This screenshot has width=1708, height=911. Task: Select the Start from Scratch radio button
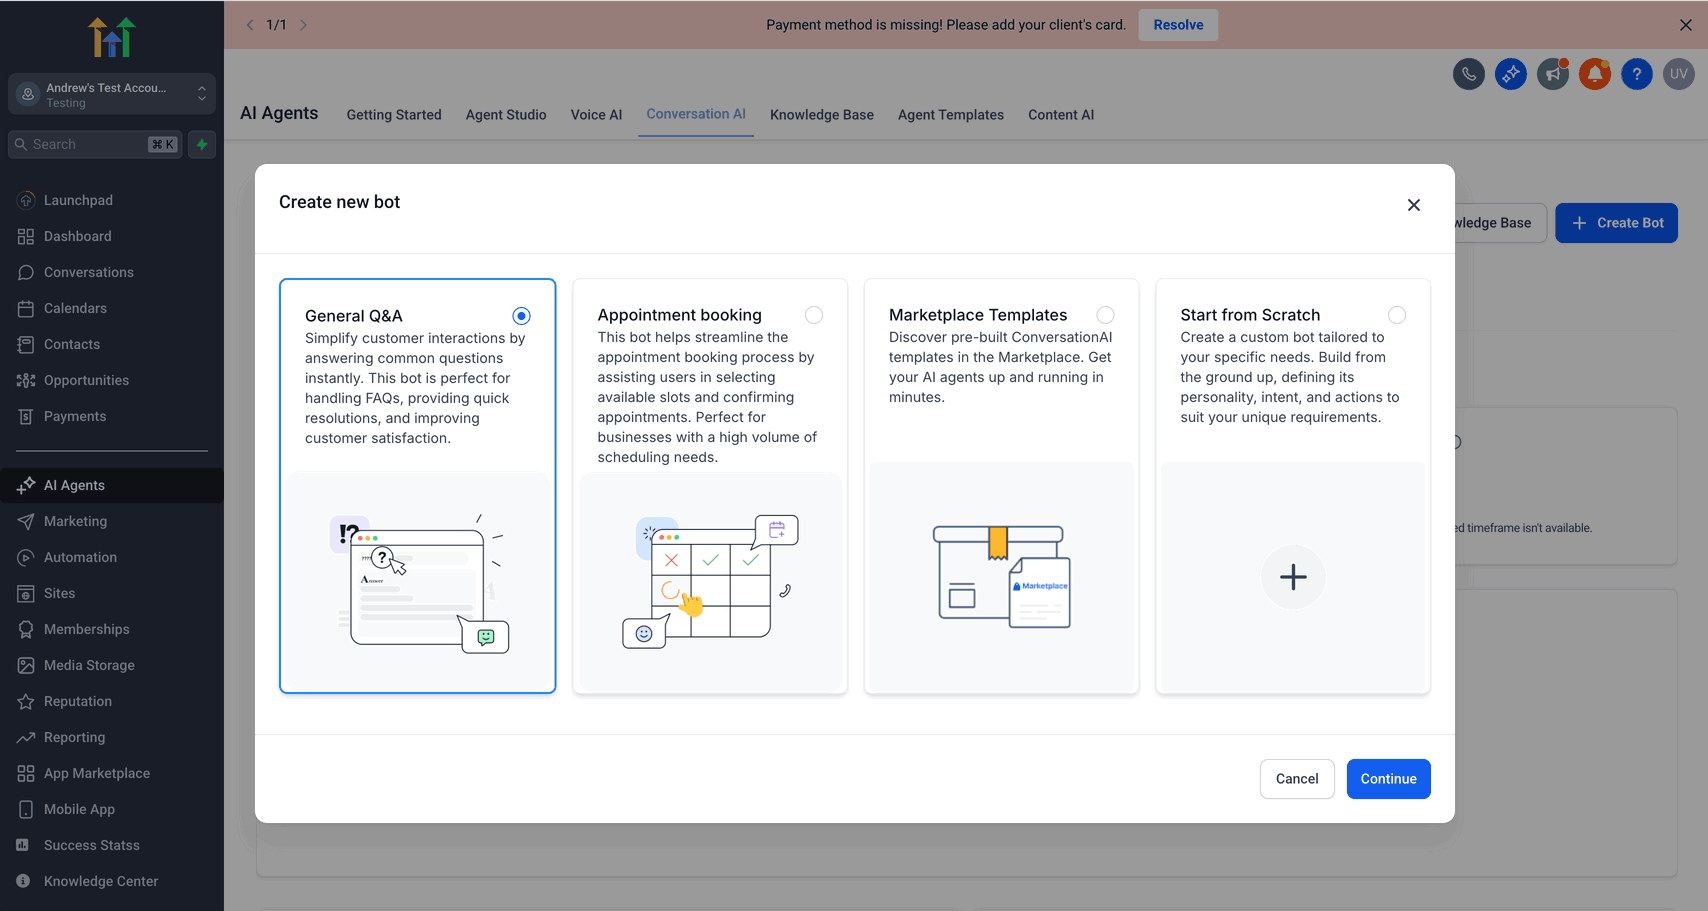(1397, 315)
